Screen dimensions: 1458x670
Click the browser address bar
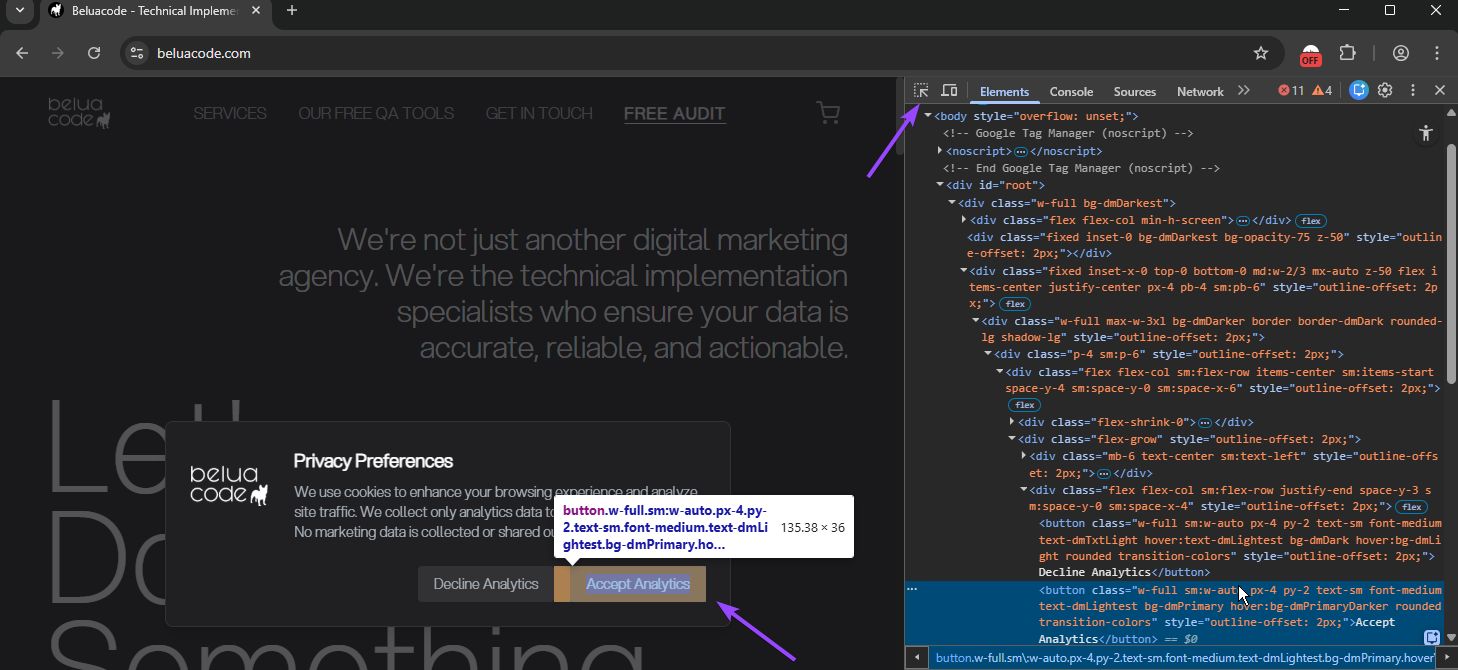(x=400, y=53)
